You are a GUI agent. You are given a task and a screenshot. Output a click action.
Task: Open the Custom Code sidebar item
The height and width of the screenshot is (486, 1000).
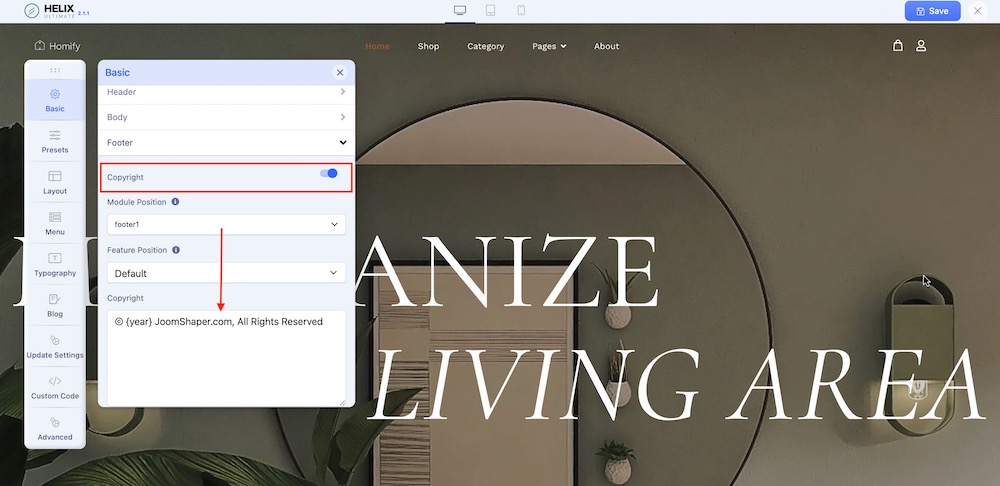pyautogui.click(x=55, y=388)
